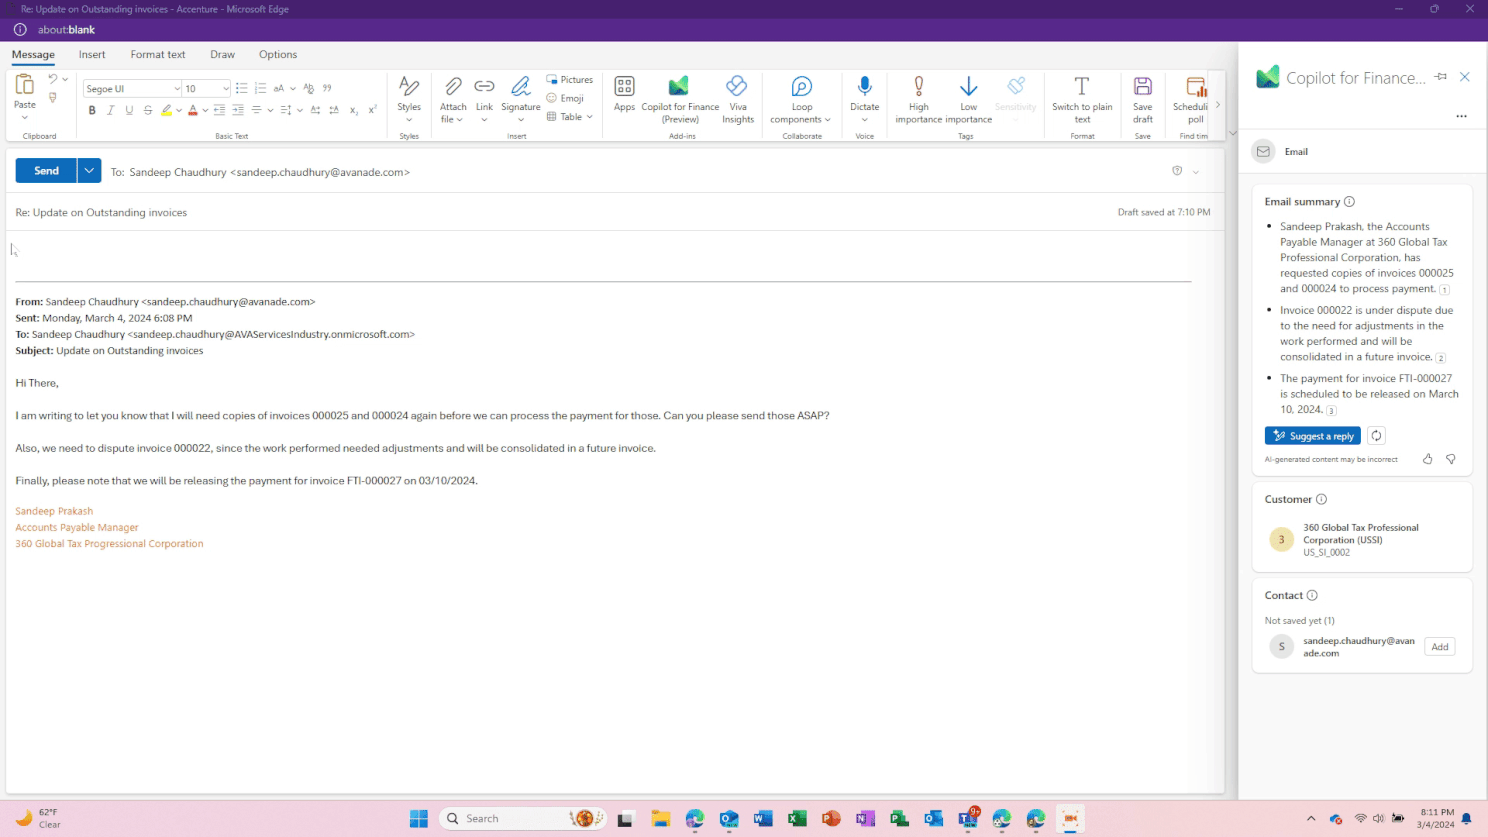Image resolution: width=1488 pixels, height=837 pixels.
Task: Toggle Italic text formatting
Action: (110, 110)
